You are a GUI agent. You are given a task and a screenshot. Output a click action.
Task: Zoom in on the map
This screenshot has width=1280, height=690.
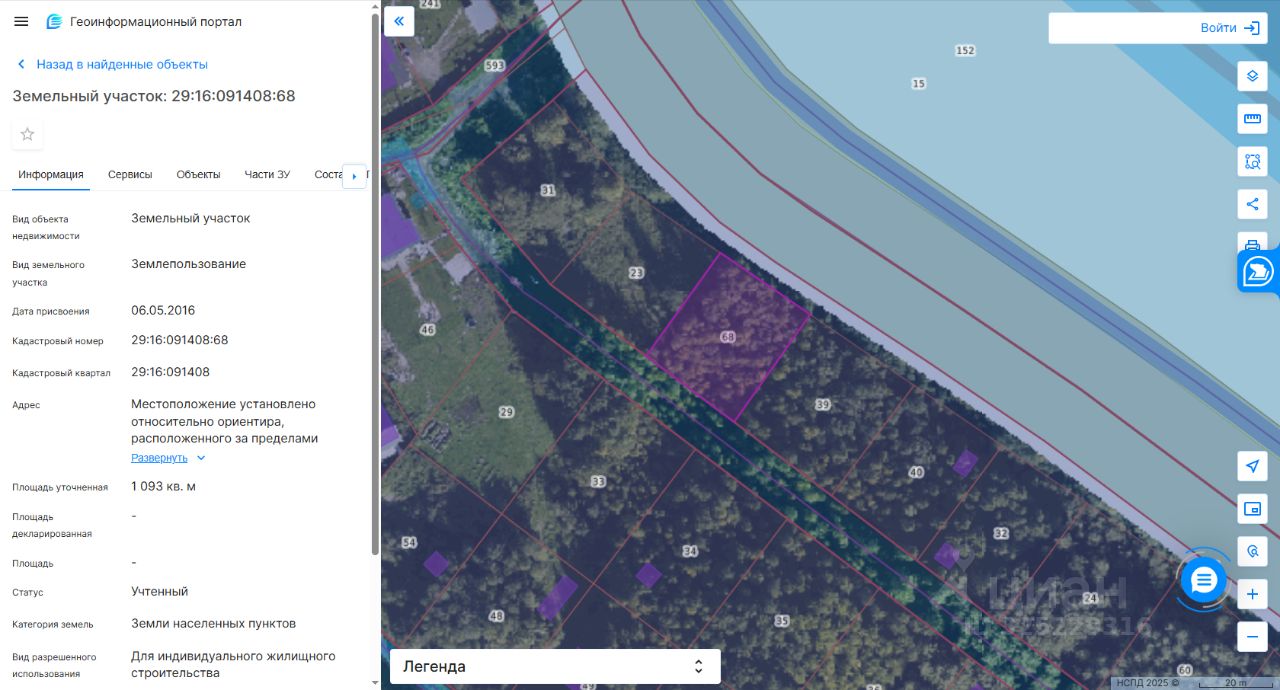1252,595
